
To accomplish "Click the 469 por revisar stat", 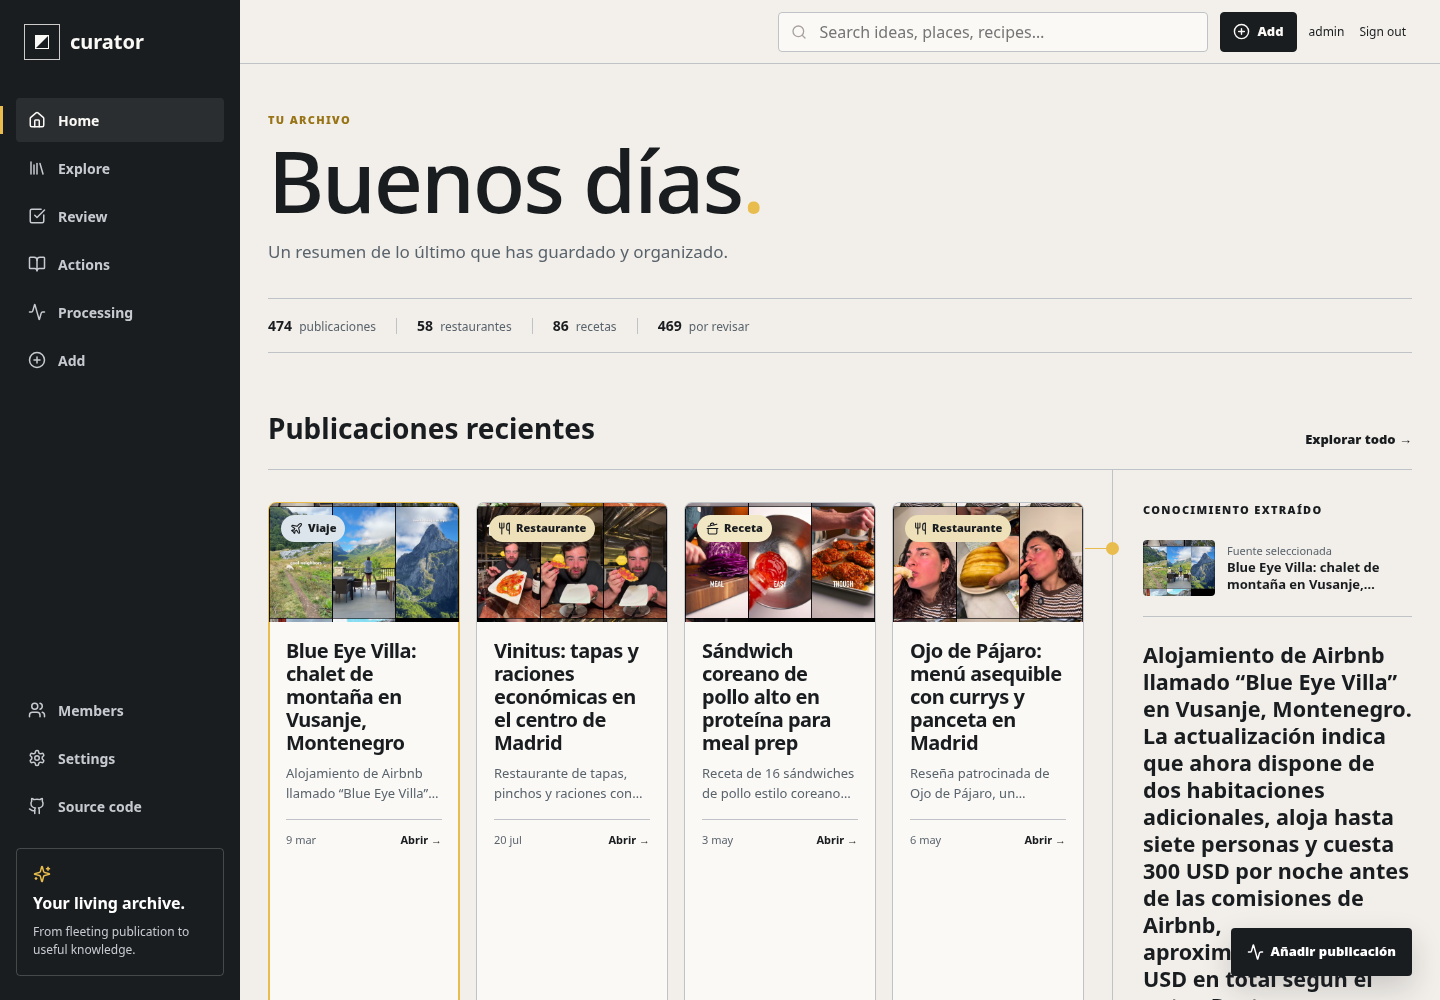I will click(703, 326).
